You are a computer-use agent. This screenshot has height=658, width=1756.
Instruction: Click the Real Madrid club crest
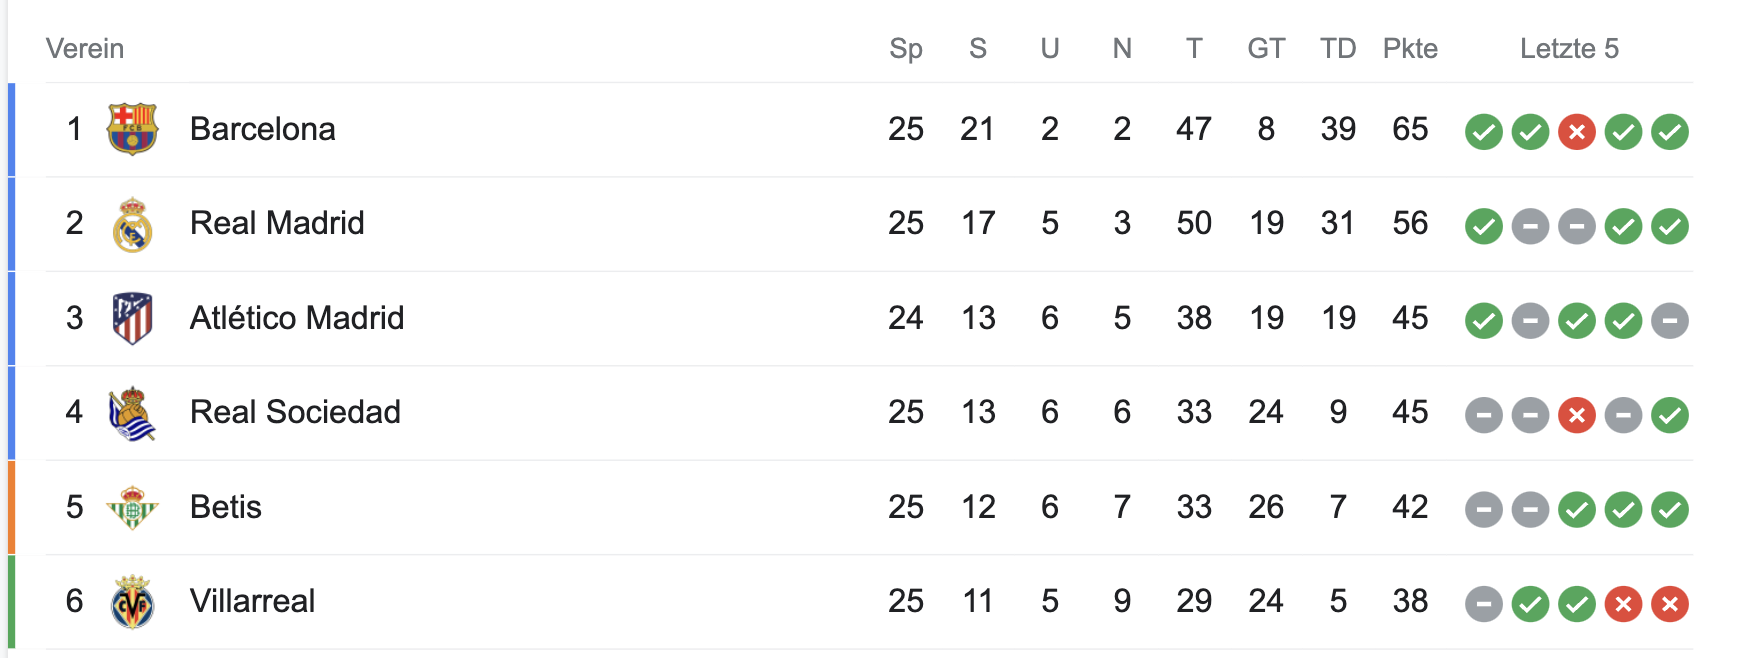tap(132, 224)
